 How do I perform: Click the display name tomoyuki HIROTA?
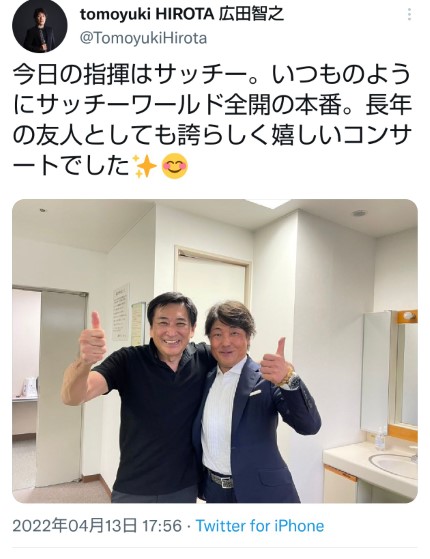(147, 14)
